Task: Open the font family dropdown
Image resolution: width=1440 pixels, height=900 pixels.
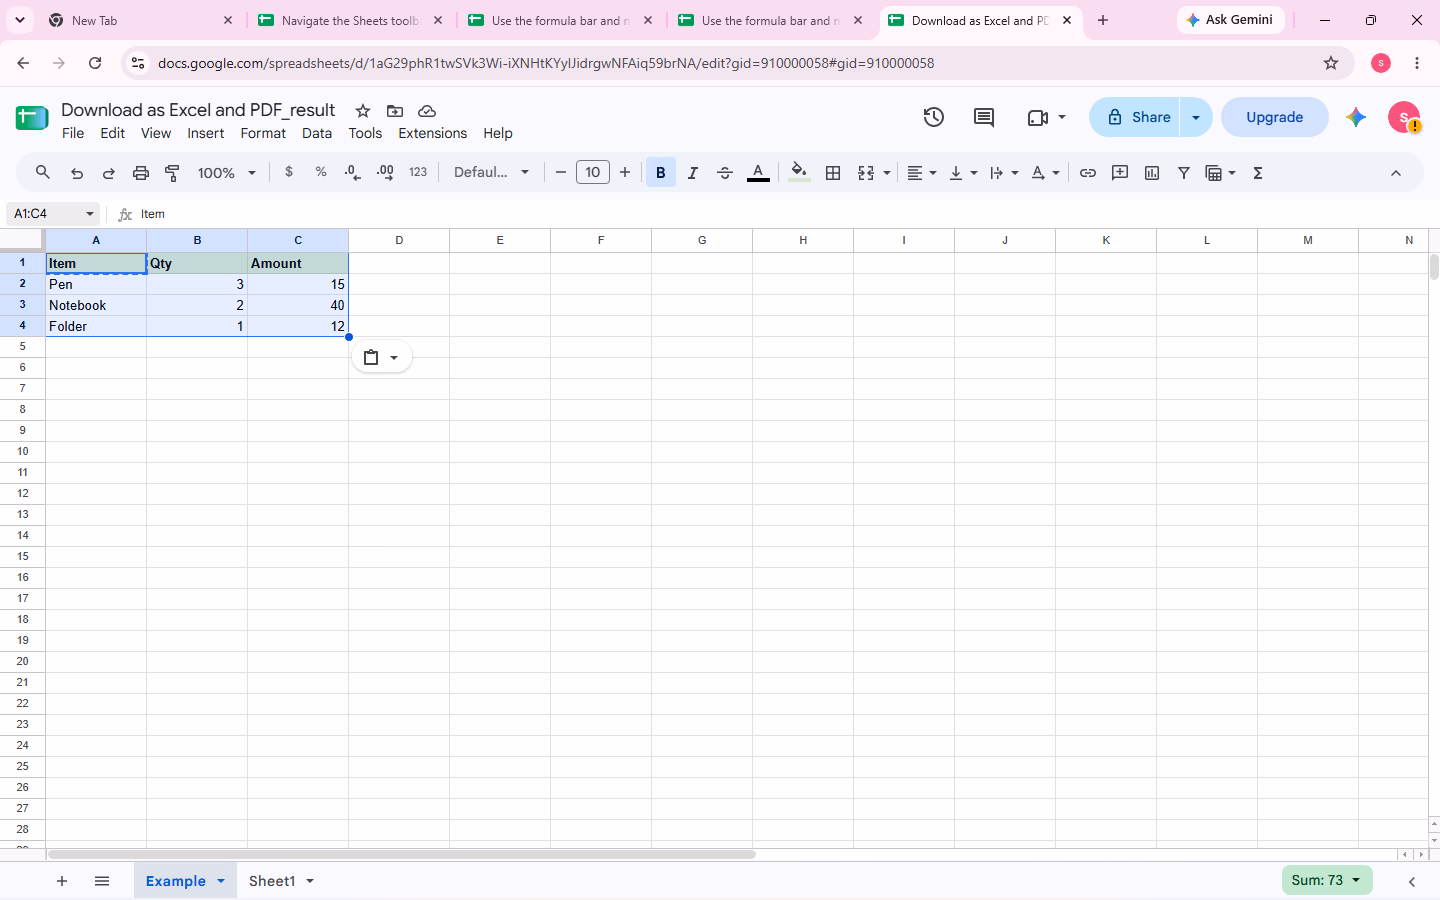Action: point(491,172)
